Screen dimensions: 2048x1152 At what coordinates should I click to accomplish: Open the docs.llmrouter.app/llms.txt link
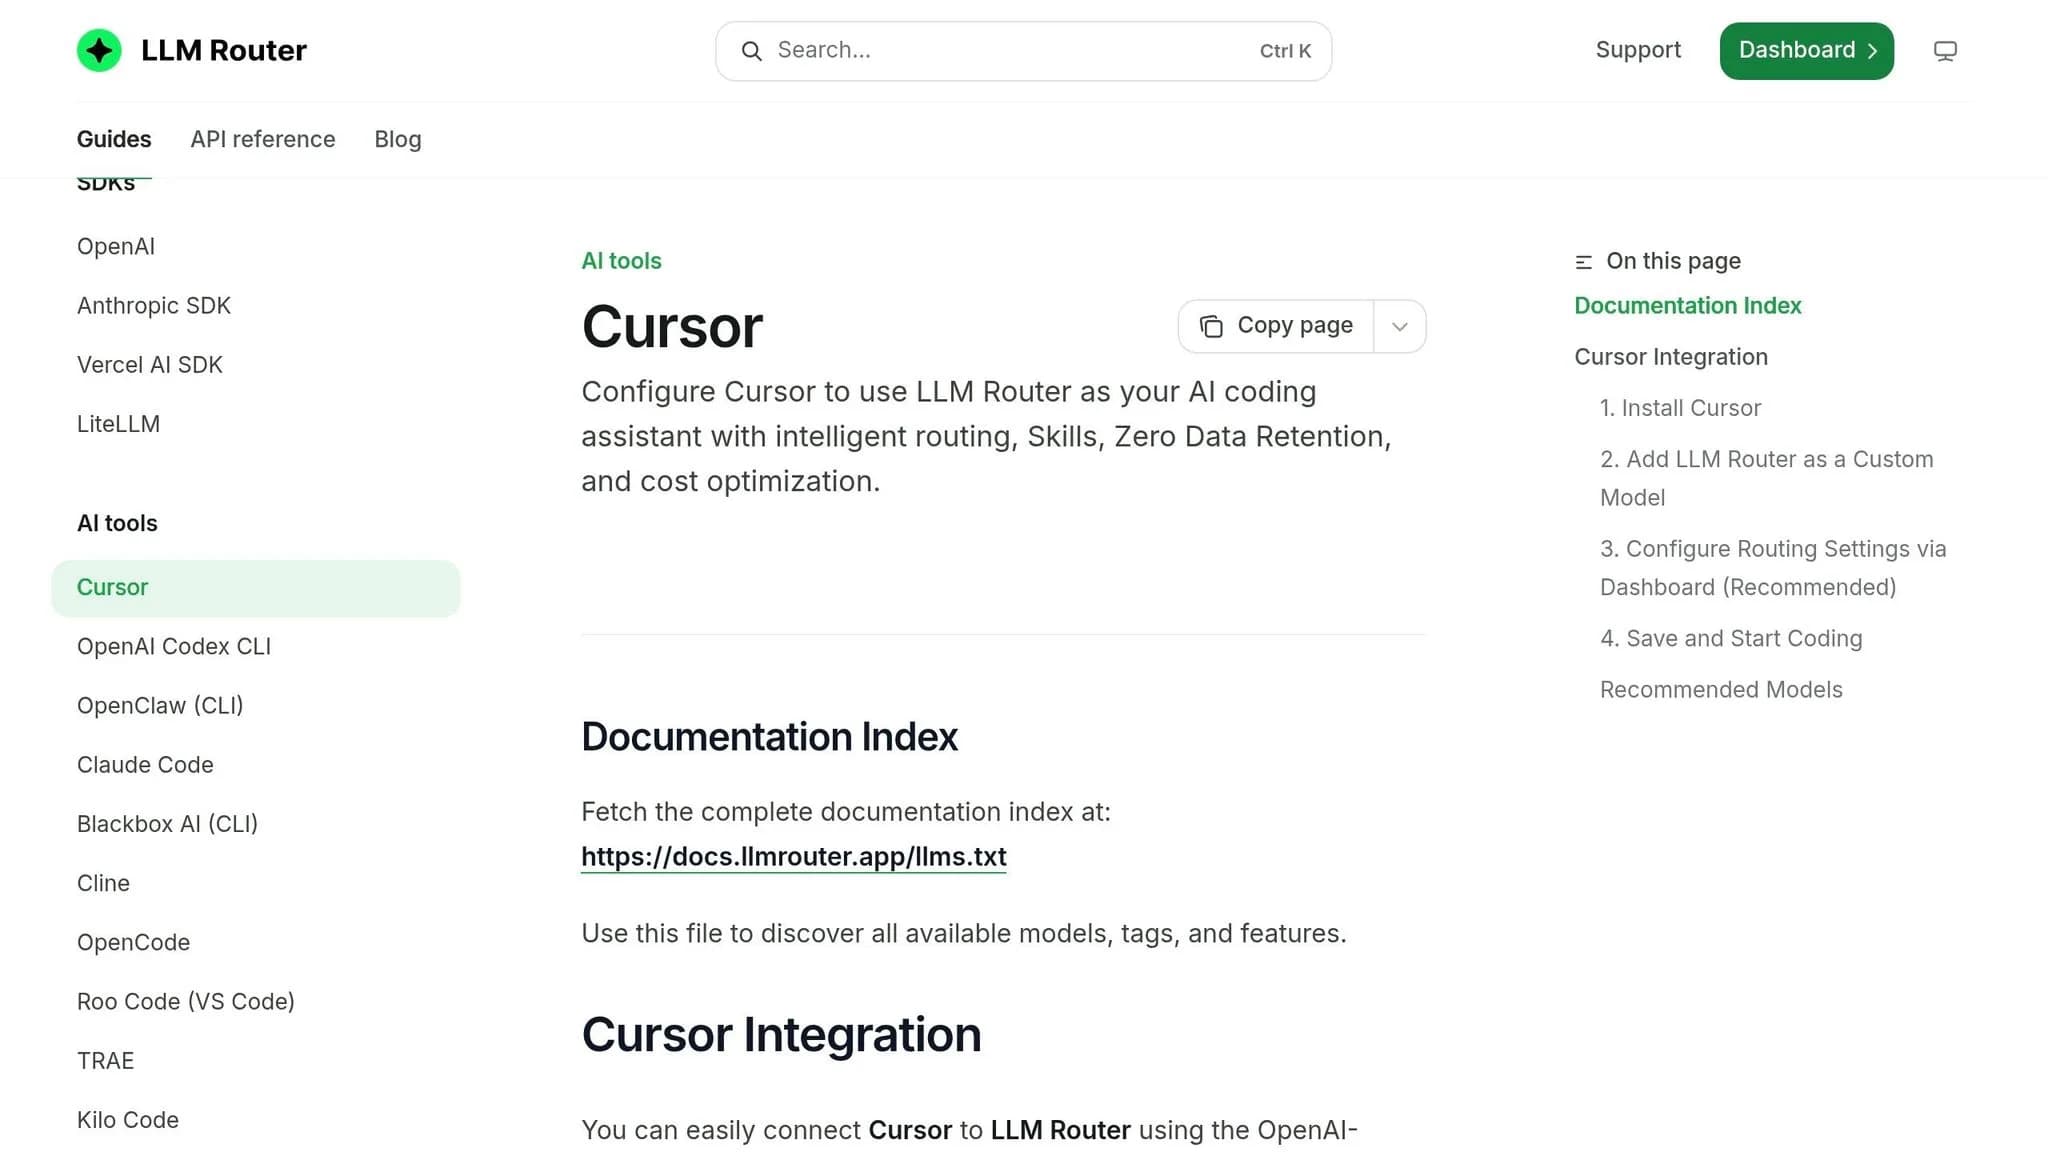pos(794,857)
